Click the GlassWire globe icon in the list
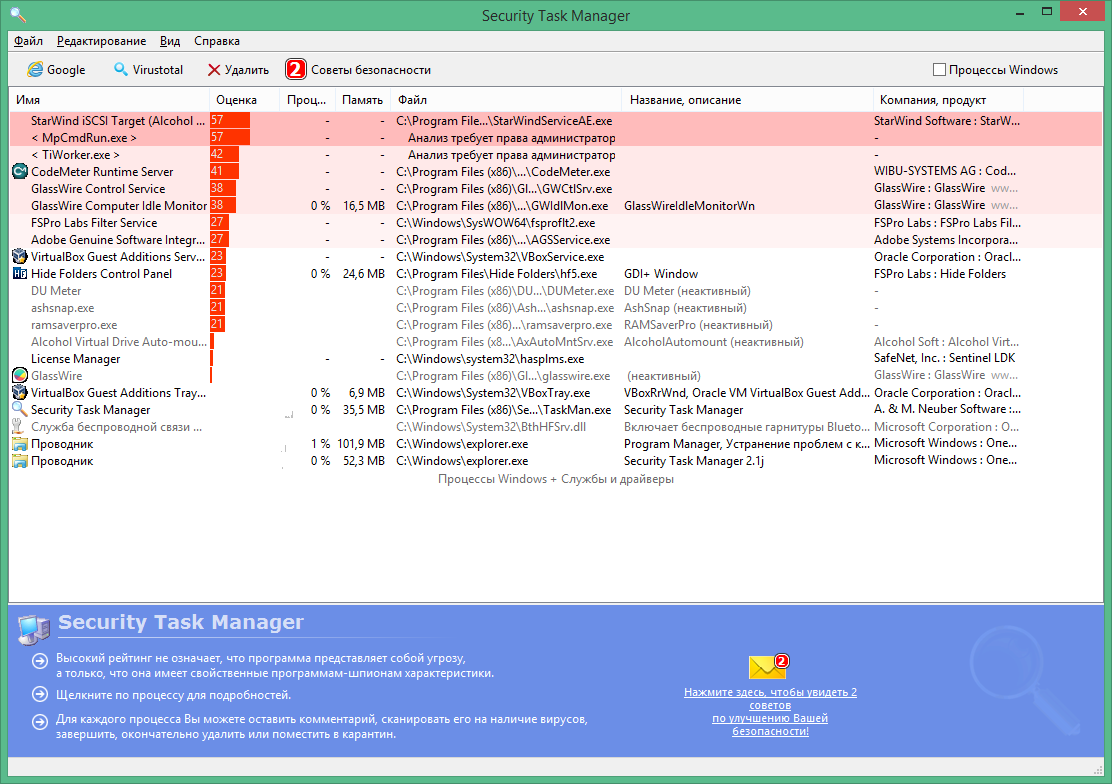This screenshot has width=1112, height=784. [18, 375]
